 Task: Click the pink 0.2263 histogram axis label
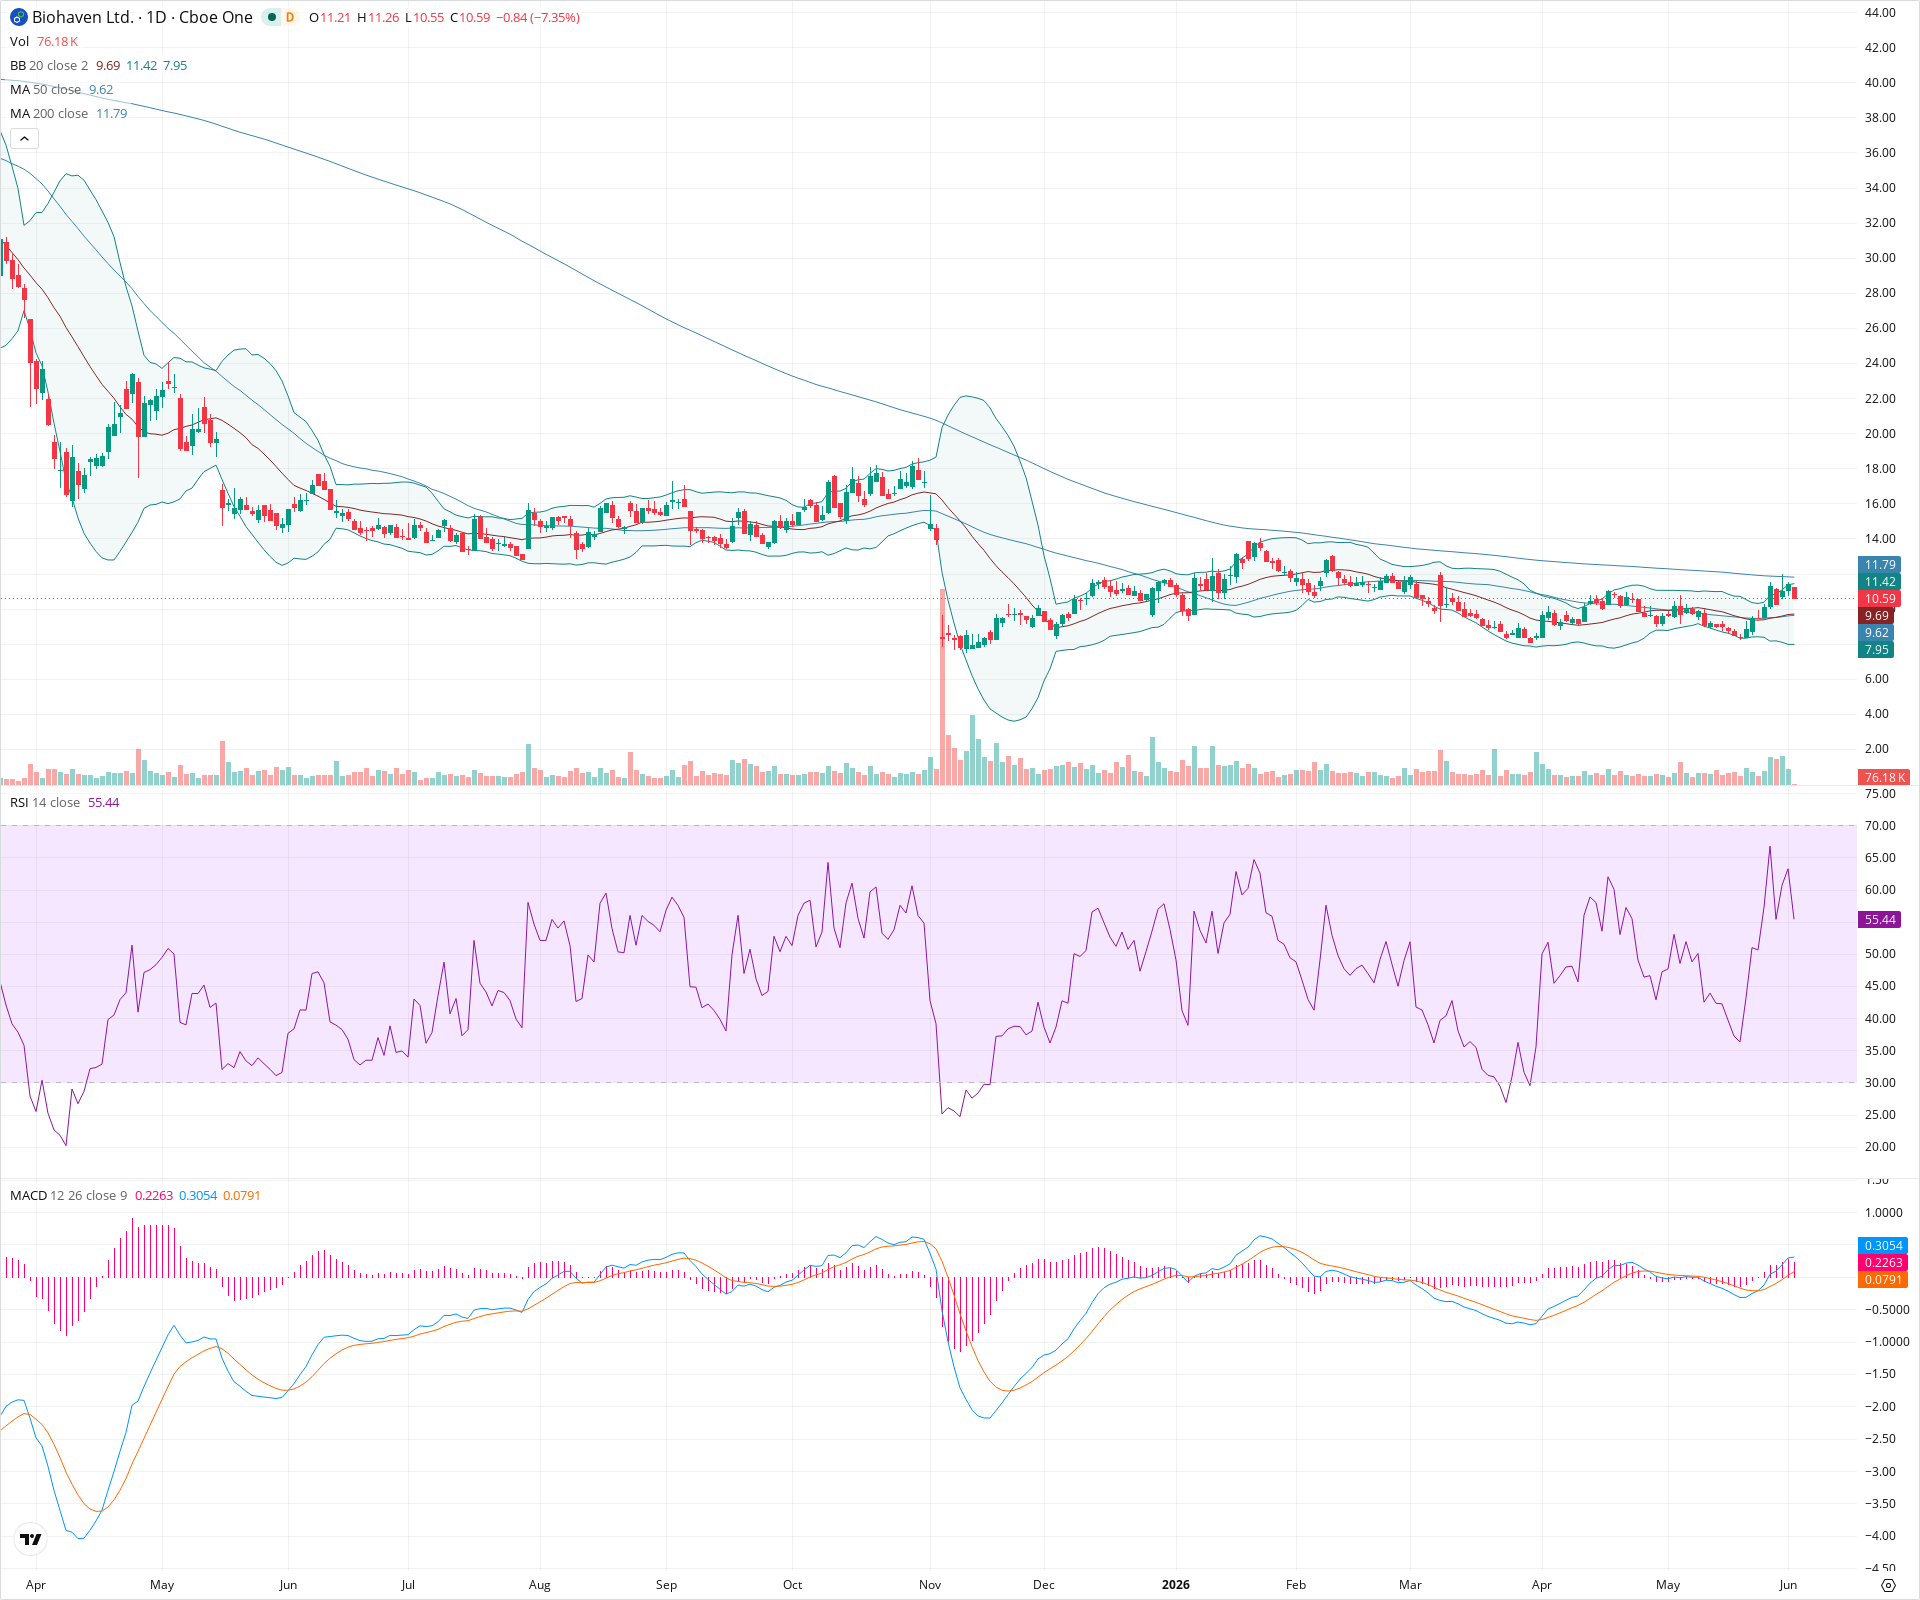tap(1884, 1263)
